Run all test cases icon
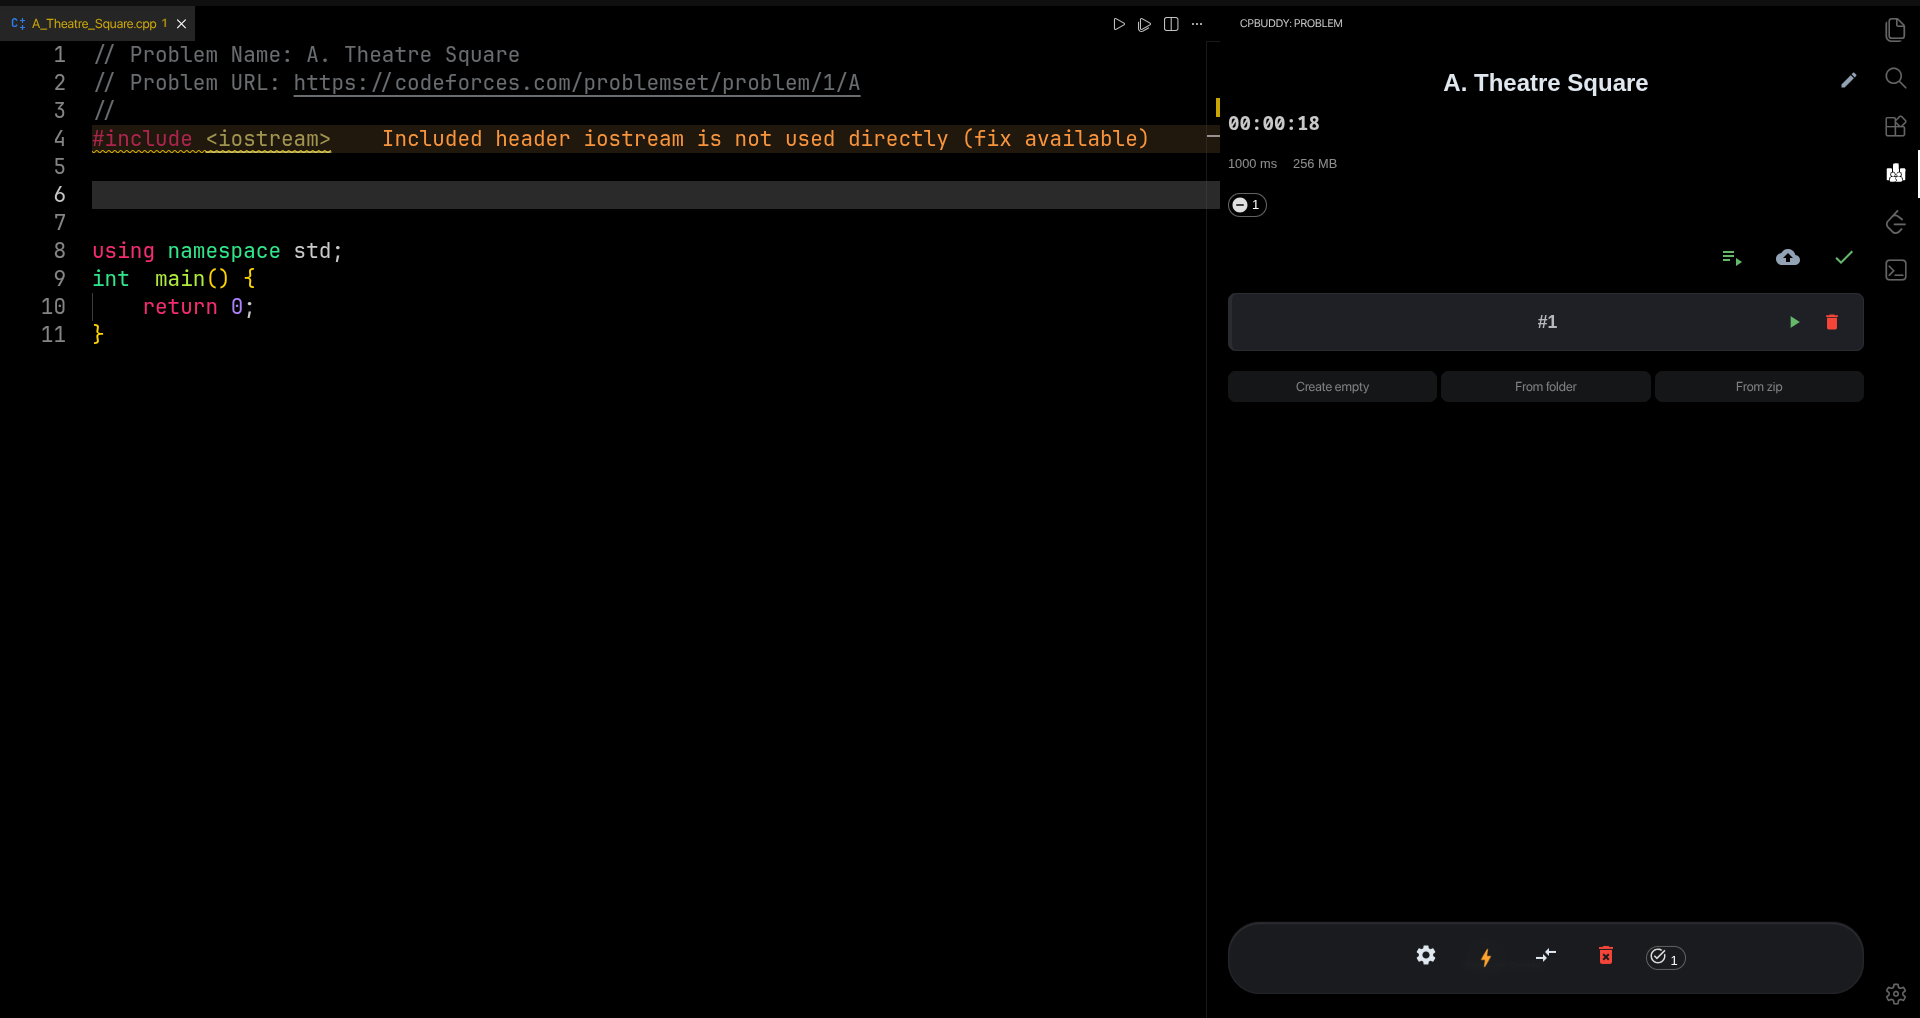 [1732, 258]
